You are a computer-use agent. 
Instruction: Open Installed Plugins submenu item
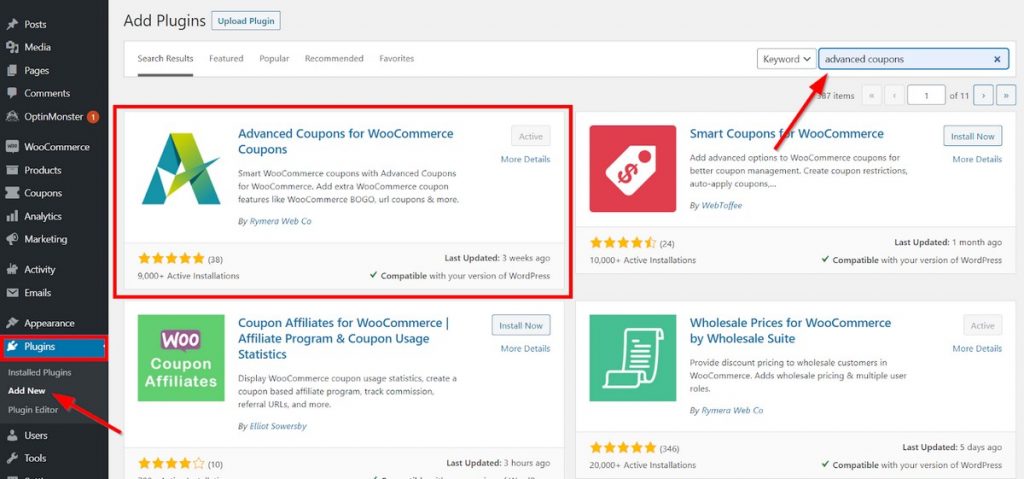point(40,372)
